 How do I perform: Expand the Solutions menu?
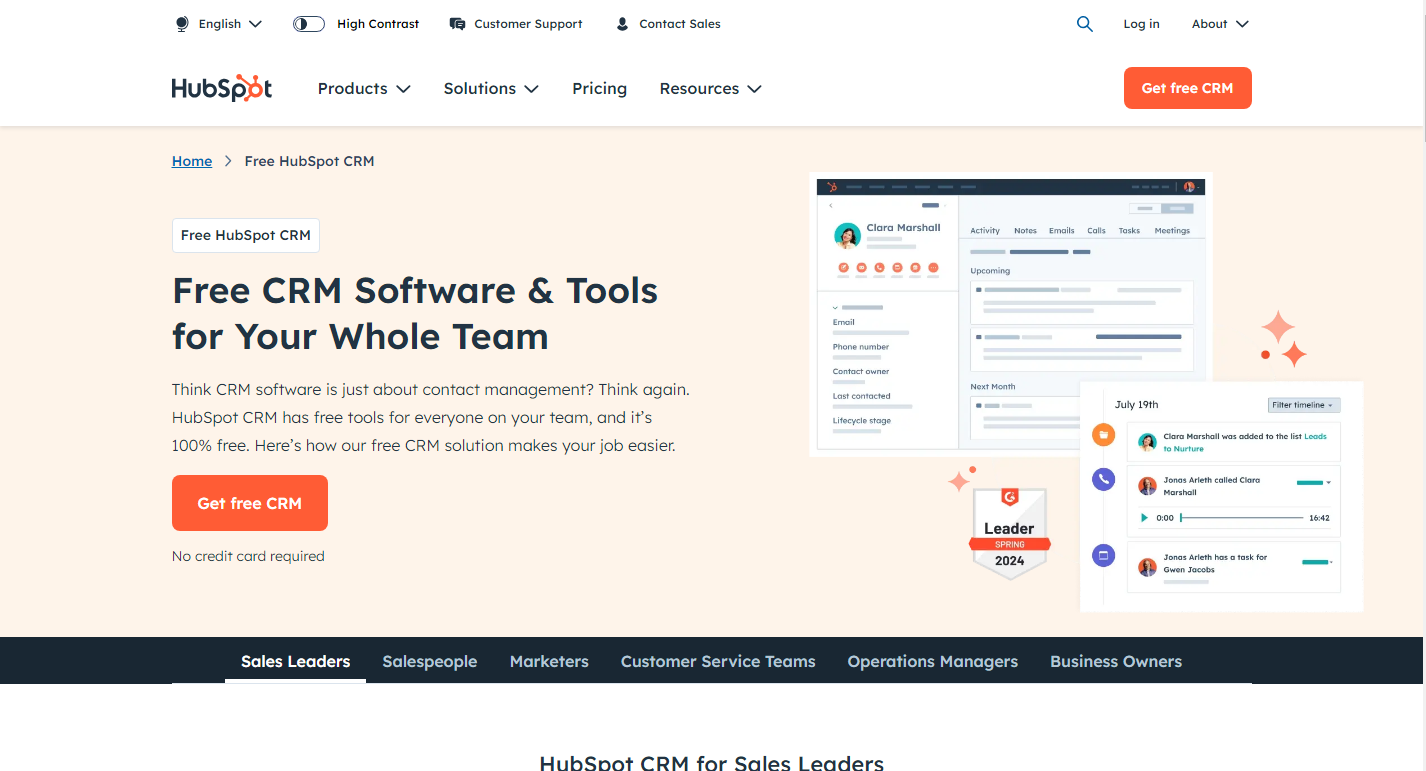point(491,88)
